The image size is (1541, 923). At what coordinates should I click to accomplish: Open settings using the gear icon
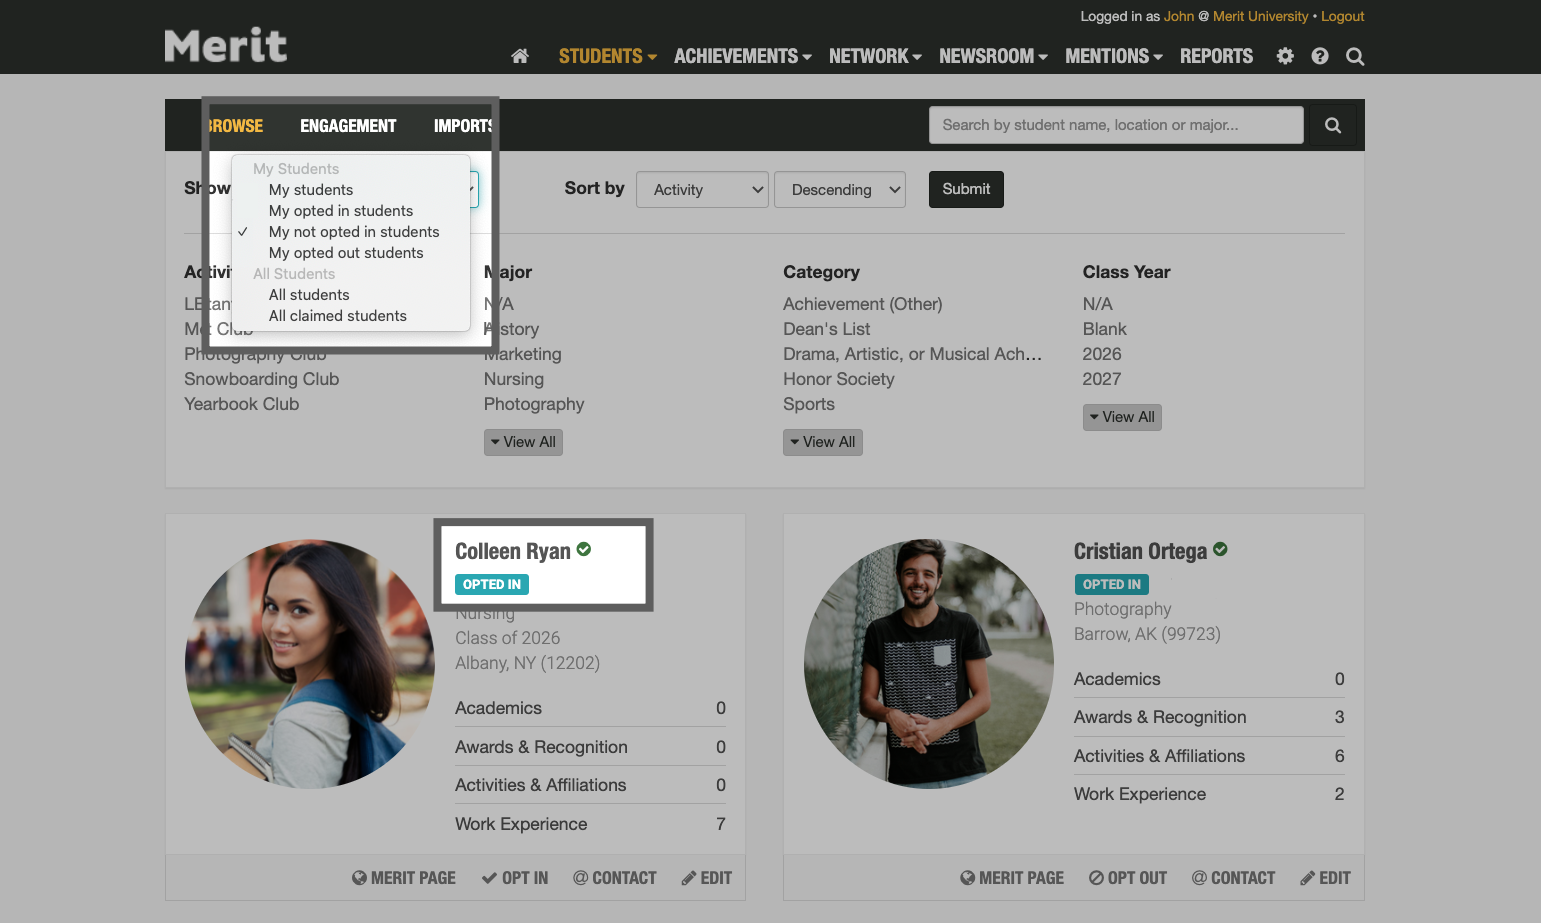coord(1284,56)
